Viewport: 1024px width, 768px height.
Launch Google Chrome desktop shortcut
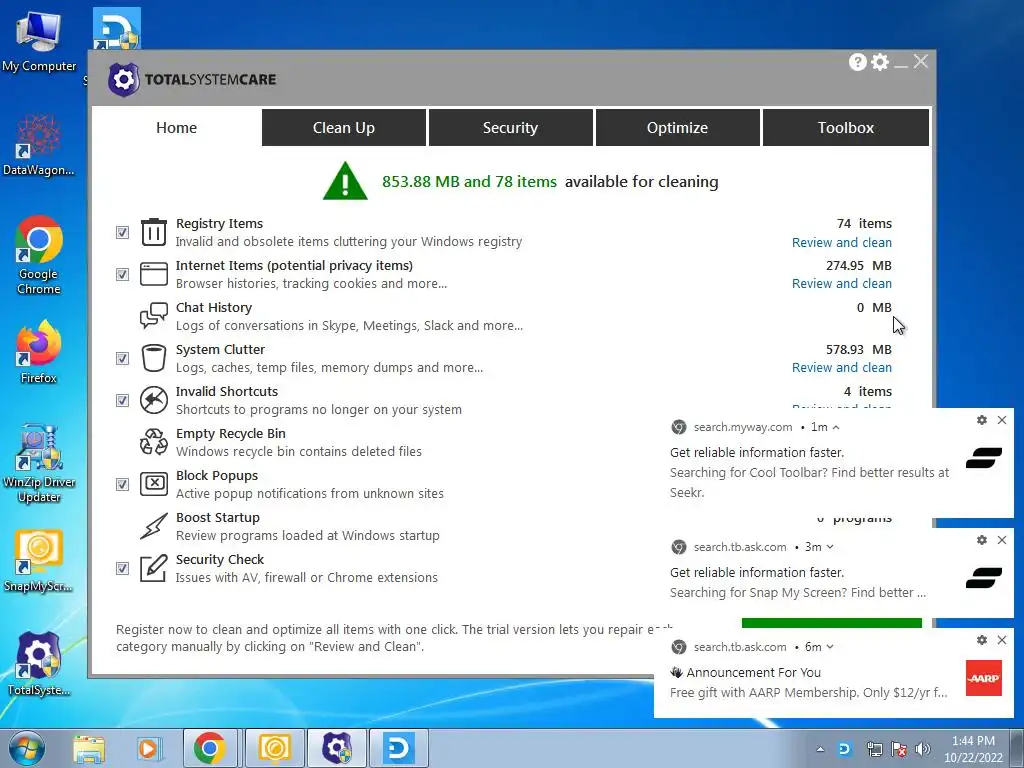click(39, 255)
